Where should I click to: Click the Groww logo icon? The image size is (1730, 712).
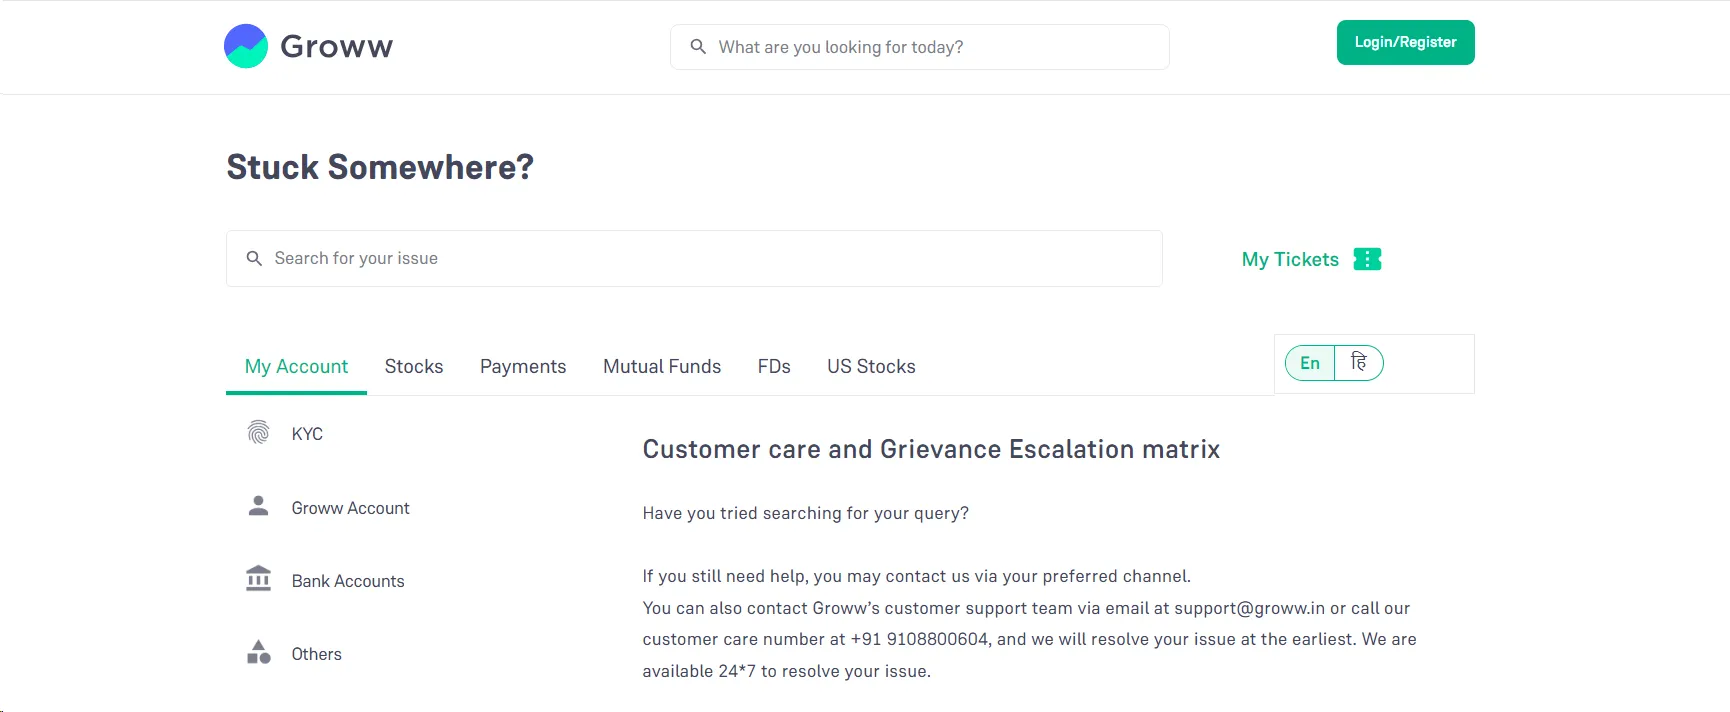pos(246,46)
